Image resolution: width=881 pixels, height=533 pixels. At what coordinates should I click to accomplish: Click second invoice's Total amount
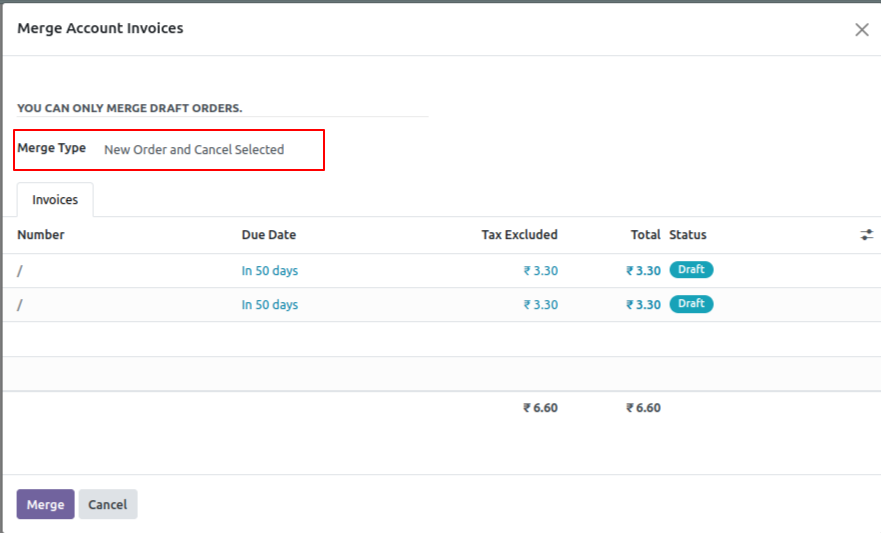(643, 305)
